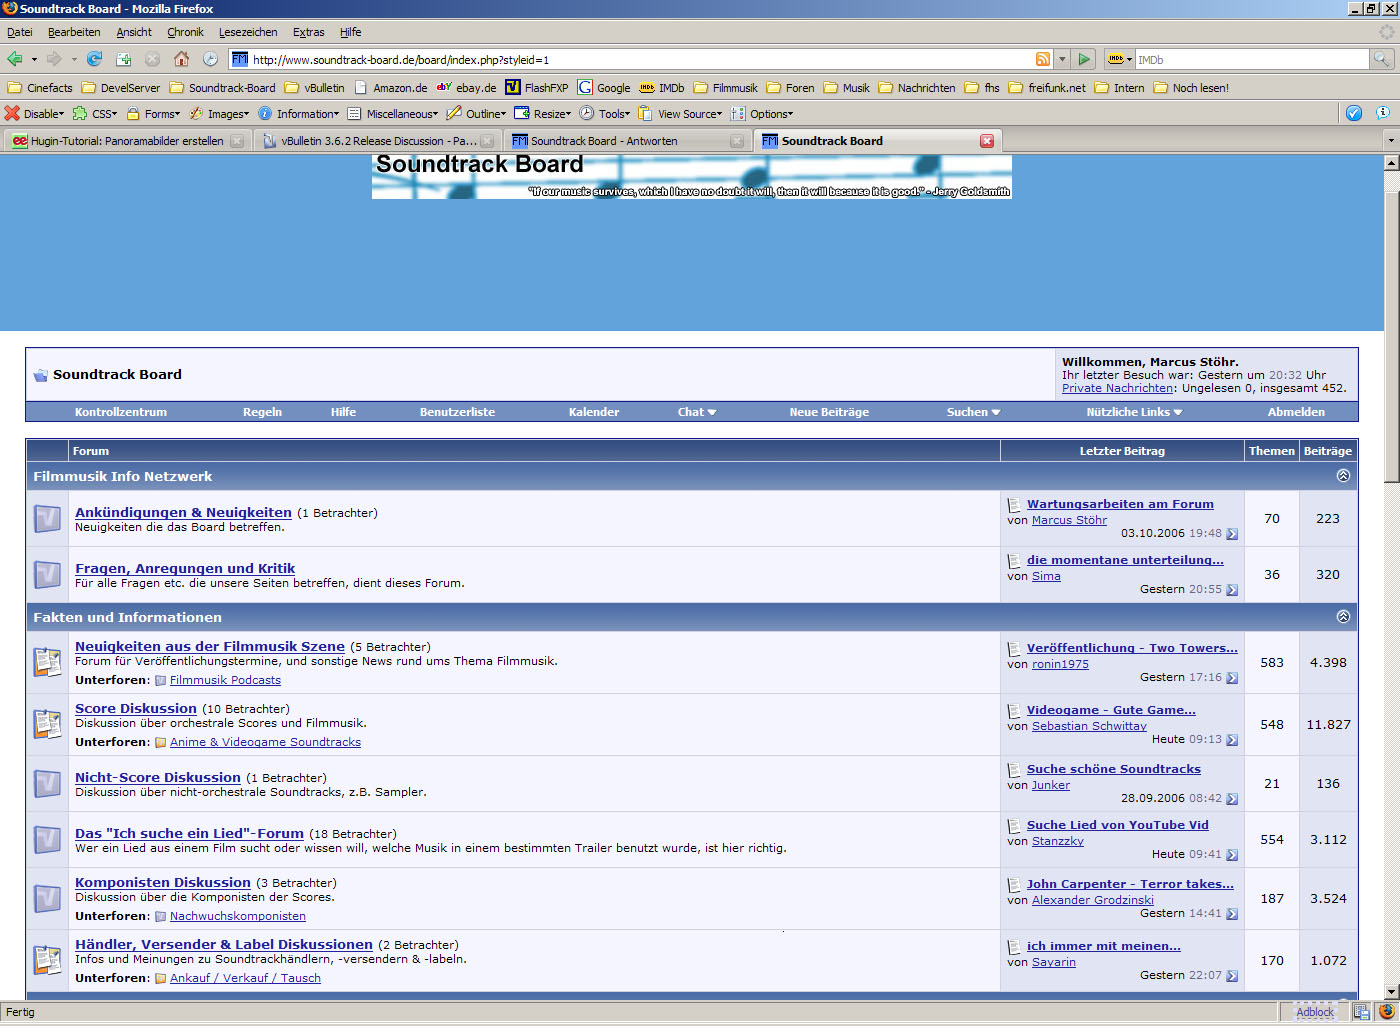This screenshot has height=1026, width=1400.
Task: Click Abmelden to log out
Action: [1296, 412]
